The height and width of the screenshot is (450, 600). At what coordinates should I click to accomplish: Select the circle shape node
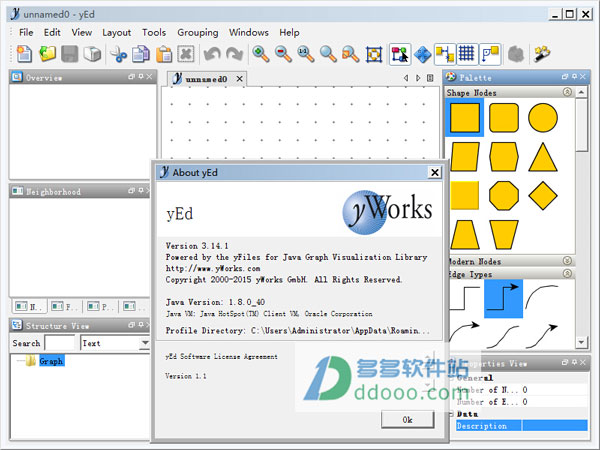(x=543, y=117)
